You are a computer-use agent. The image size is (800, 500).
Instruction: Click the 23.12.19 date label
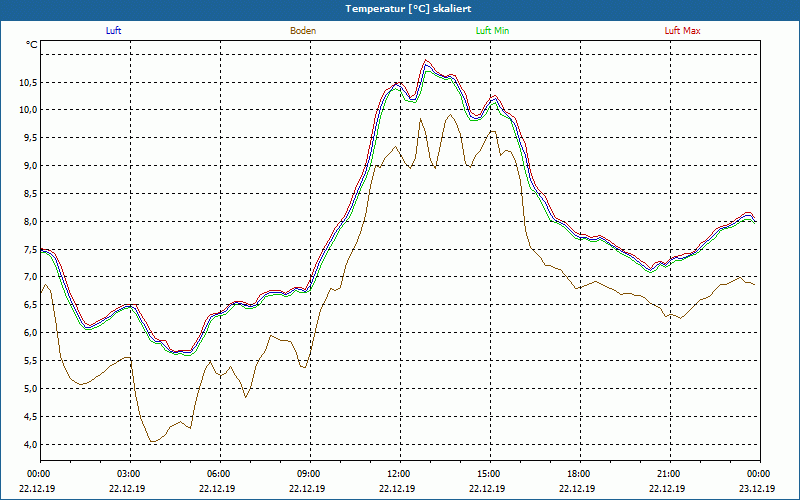(x=757, y=489)
